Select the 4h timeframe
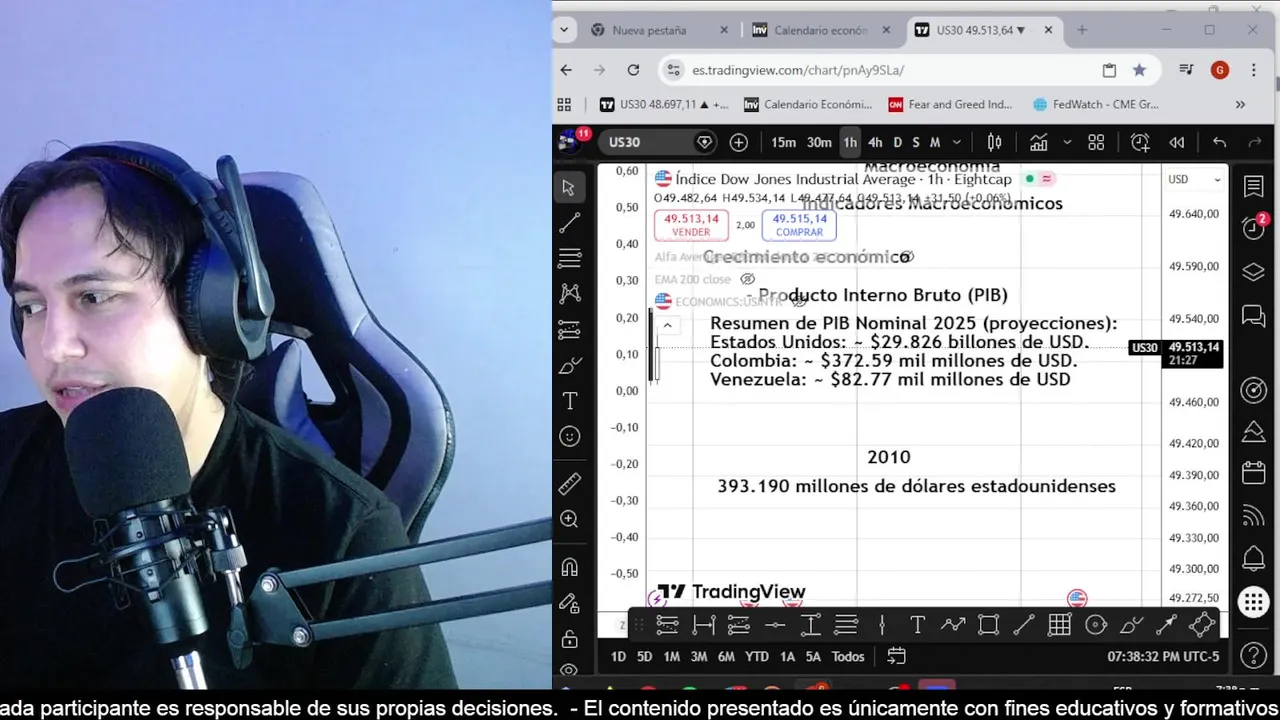The height and width of the screenshot is (720, 1280). (x=875, y=142)
